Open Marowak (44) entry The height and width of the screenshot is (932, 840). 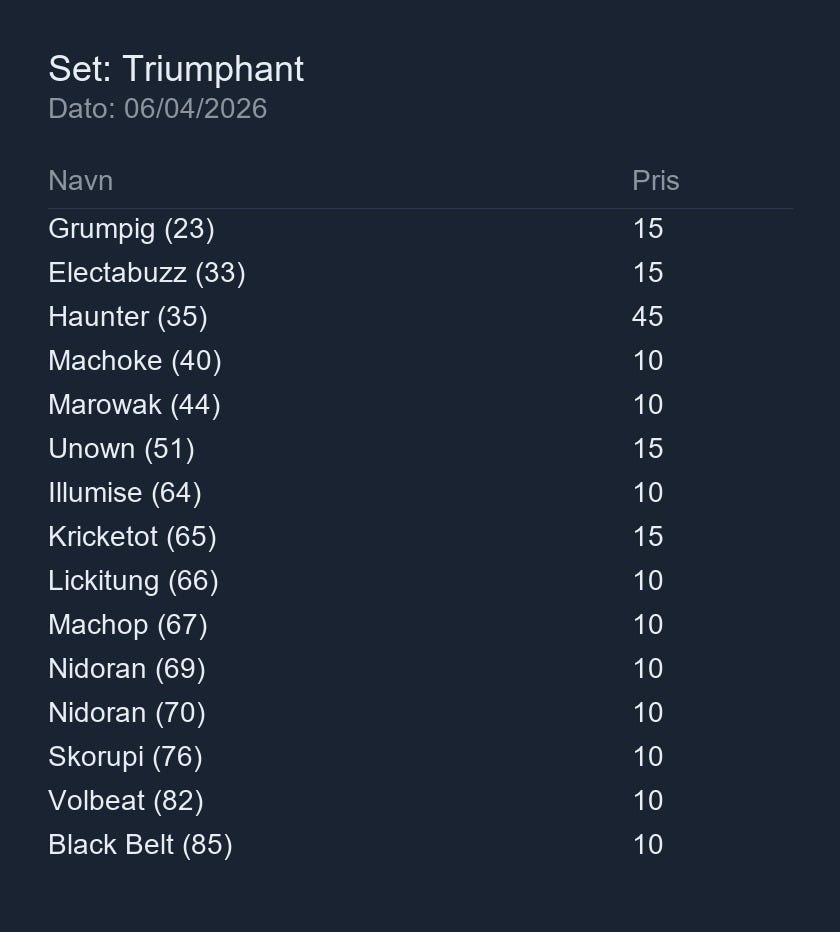point(134,405)
